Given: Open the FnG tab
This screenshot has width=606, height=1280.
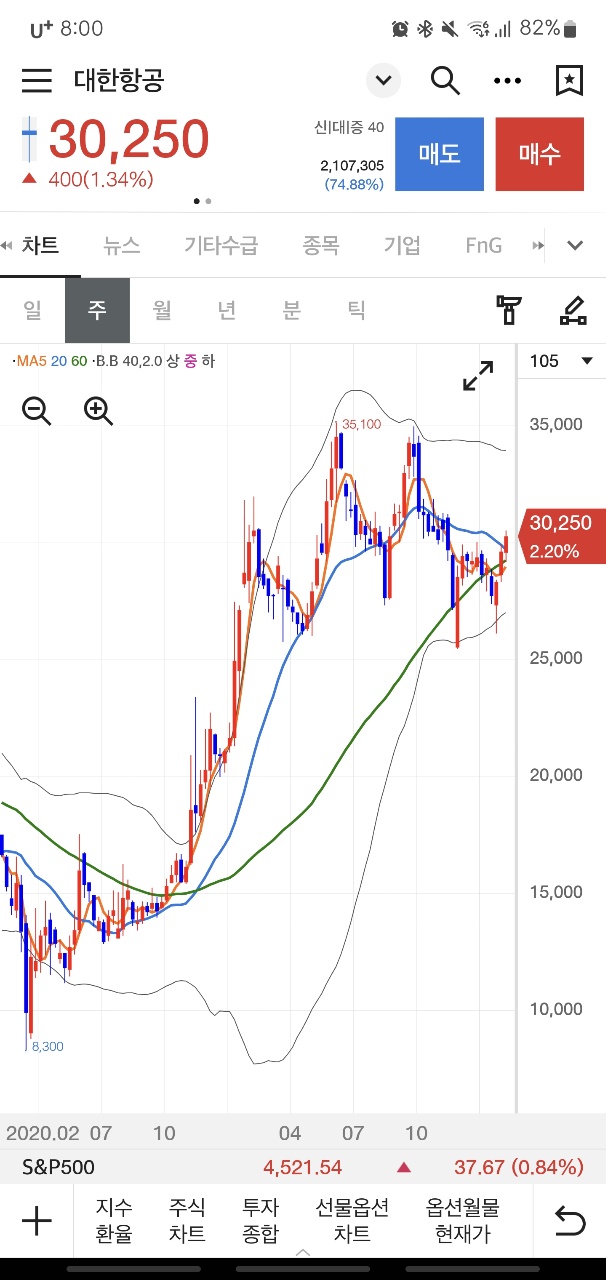Looking at the screenshot, I should [483, 245].
